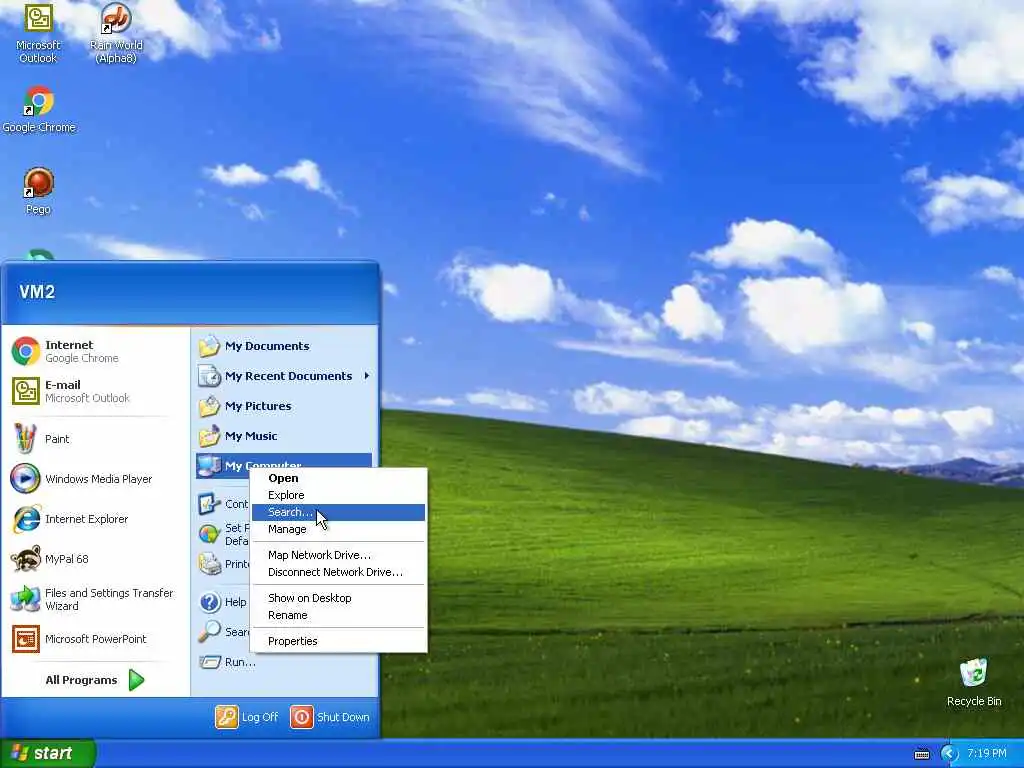Viewport: 1024px width, 768px height.
Task: Select Show on Desktop option
Action: click(338, 598)
